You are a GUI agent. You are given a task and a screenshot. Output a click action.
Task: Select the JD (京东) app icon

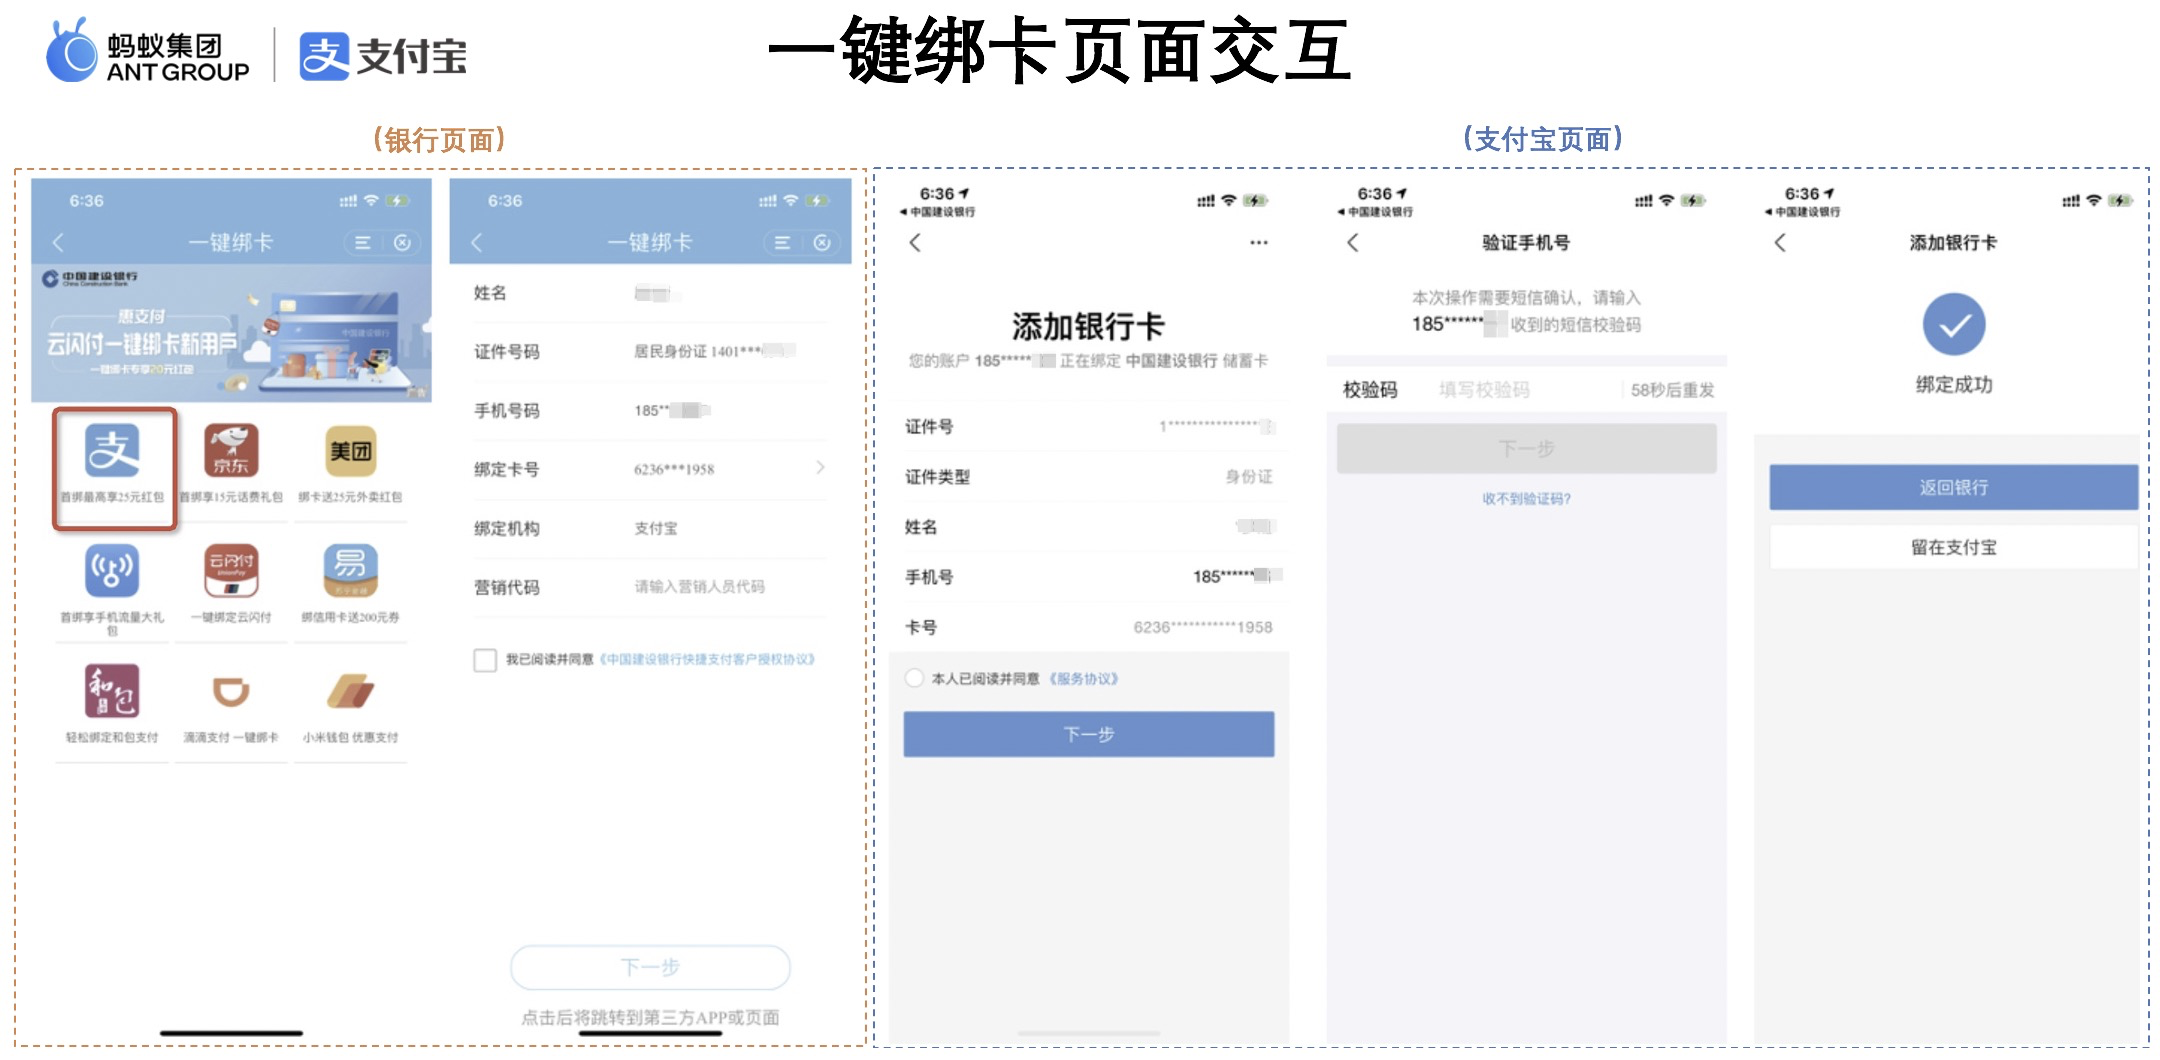(x=231, y=451)
